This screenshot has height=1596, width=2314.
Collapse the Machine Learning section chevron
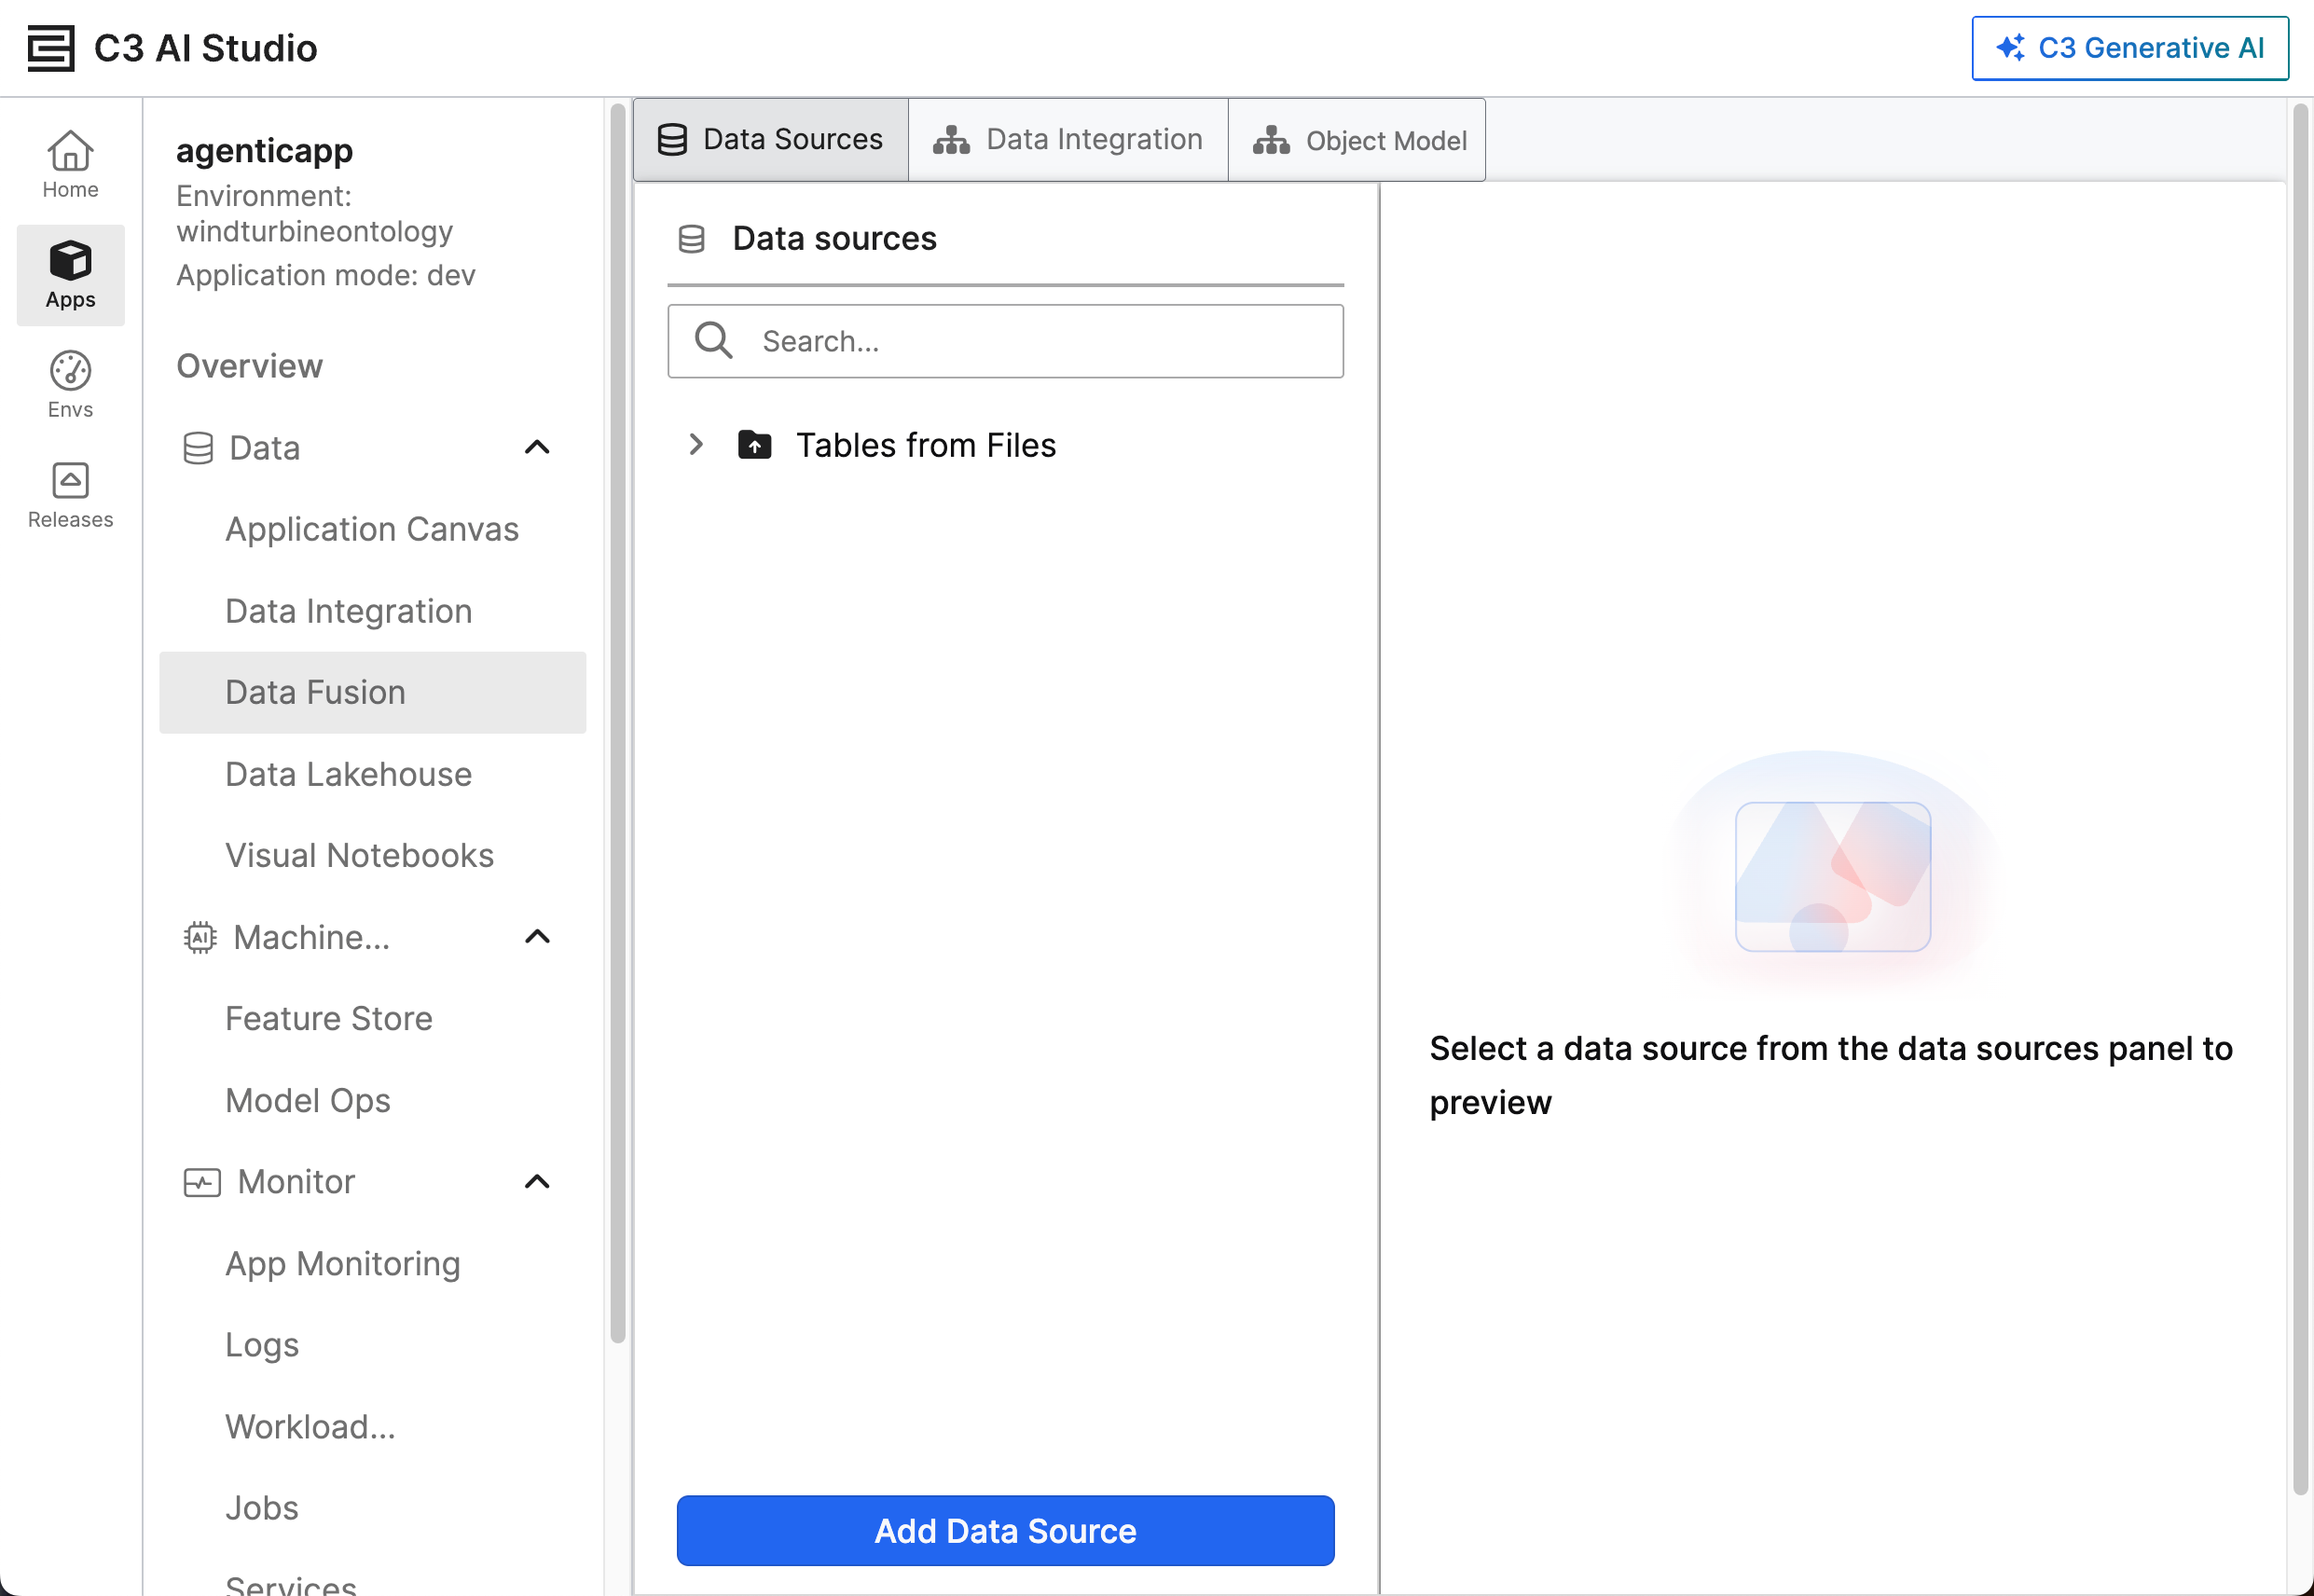(537, 937)
